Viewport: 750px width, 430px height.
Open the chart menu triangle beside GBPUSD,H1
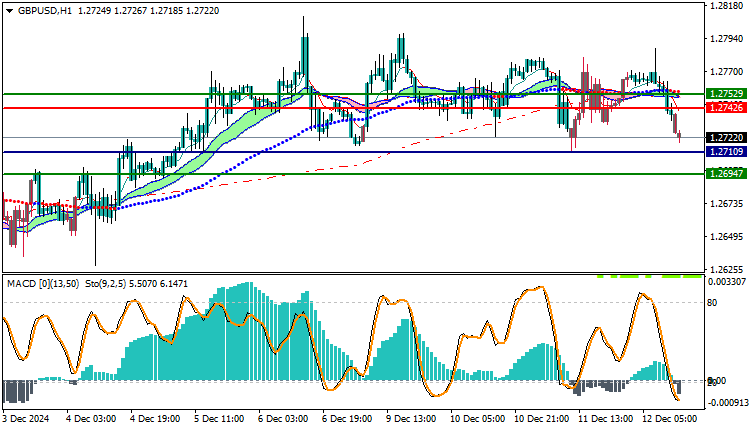pyautogui.click(x=10, y=11)
